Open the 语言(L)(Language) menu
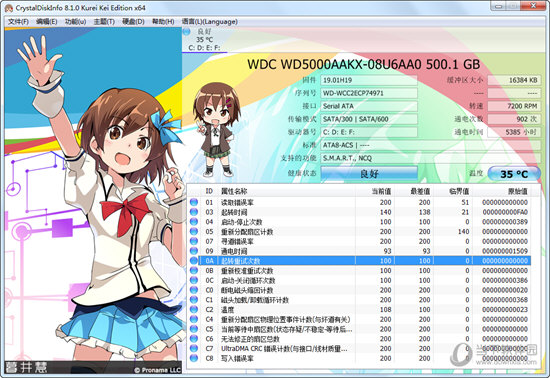This screenshot has width=550, height=378. (x=210, y=22)
